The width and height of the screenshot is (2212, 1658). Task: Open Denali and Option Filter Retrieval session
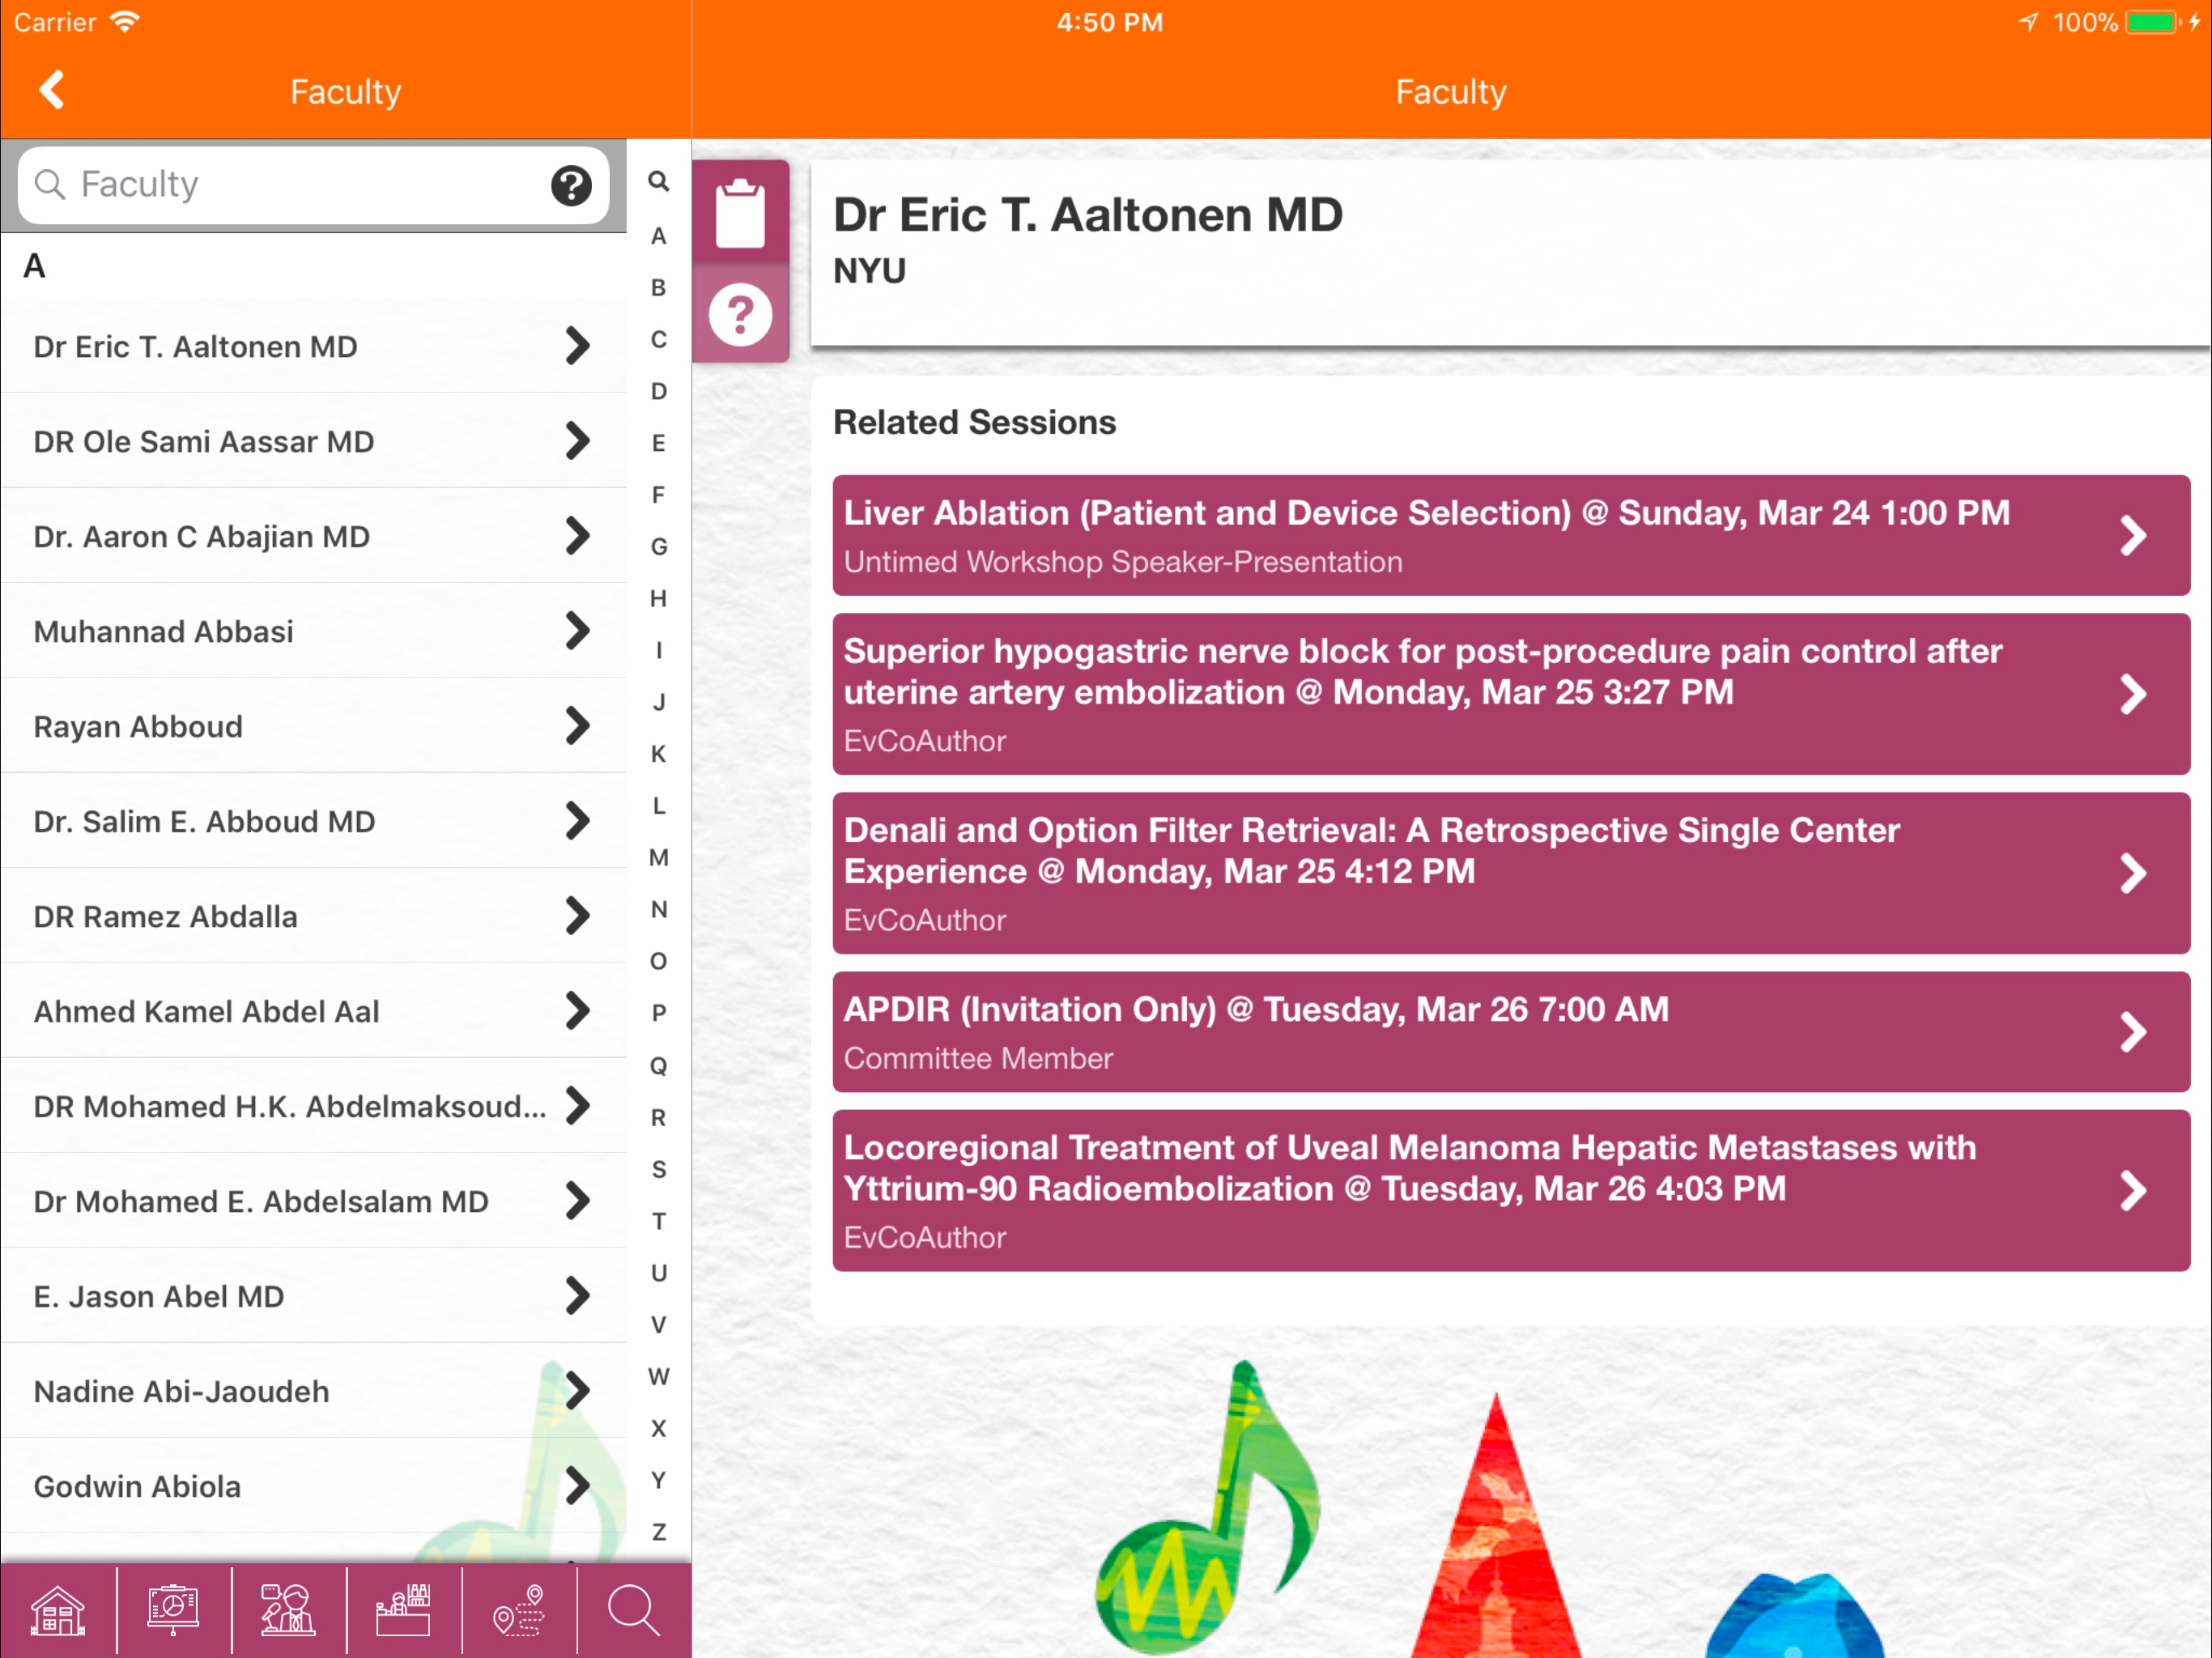pyautogui.click(x=1511, y=873)
